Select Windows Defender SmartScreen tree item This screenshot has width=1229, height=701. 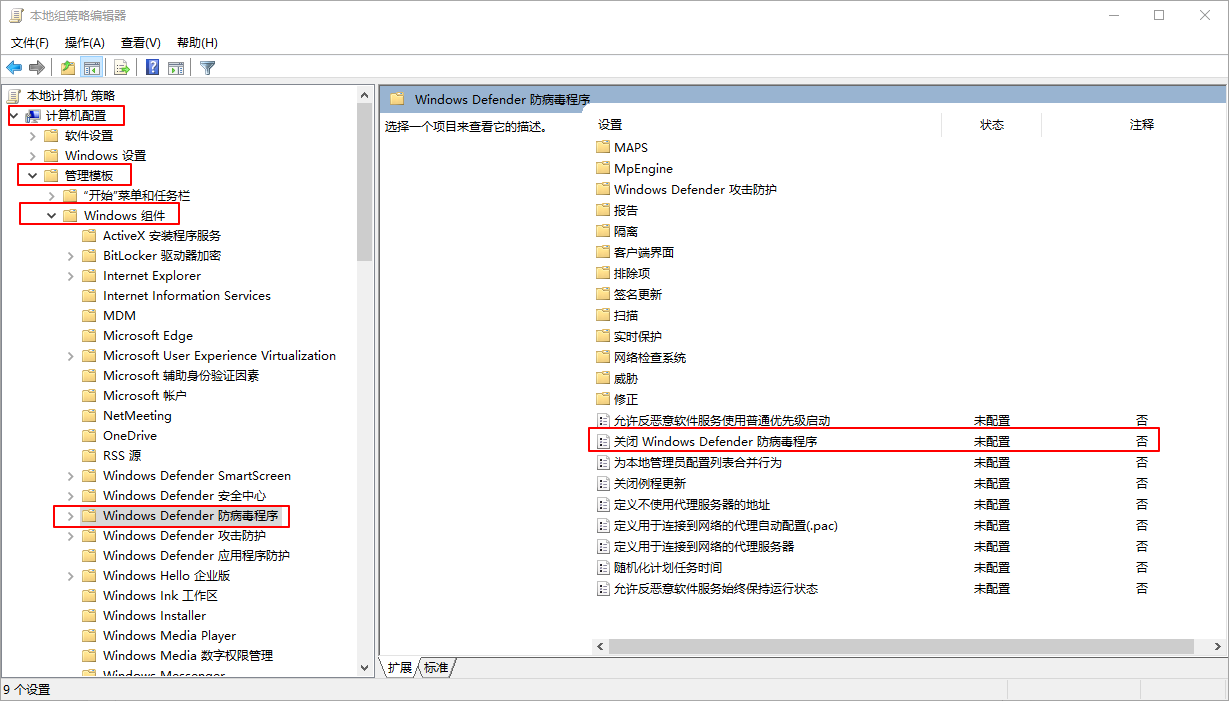197,475
